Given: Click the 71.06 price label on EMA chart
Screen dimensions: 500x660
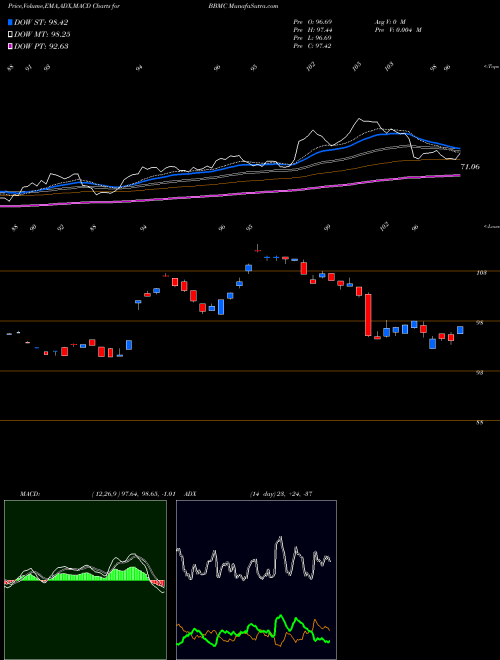Looking at the screenshot, I should tap(470, 167).
